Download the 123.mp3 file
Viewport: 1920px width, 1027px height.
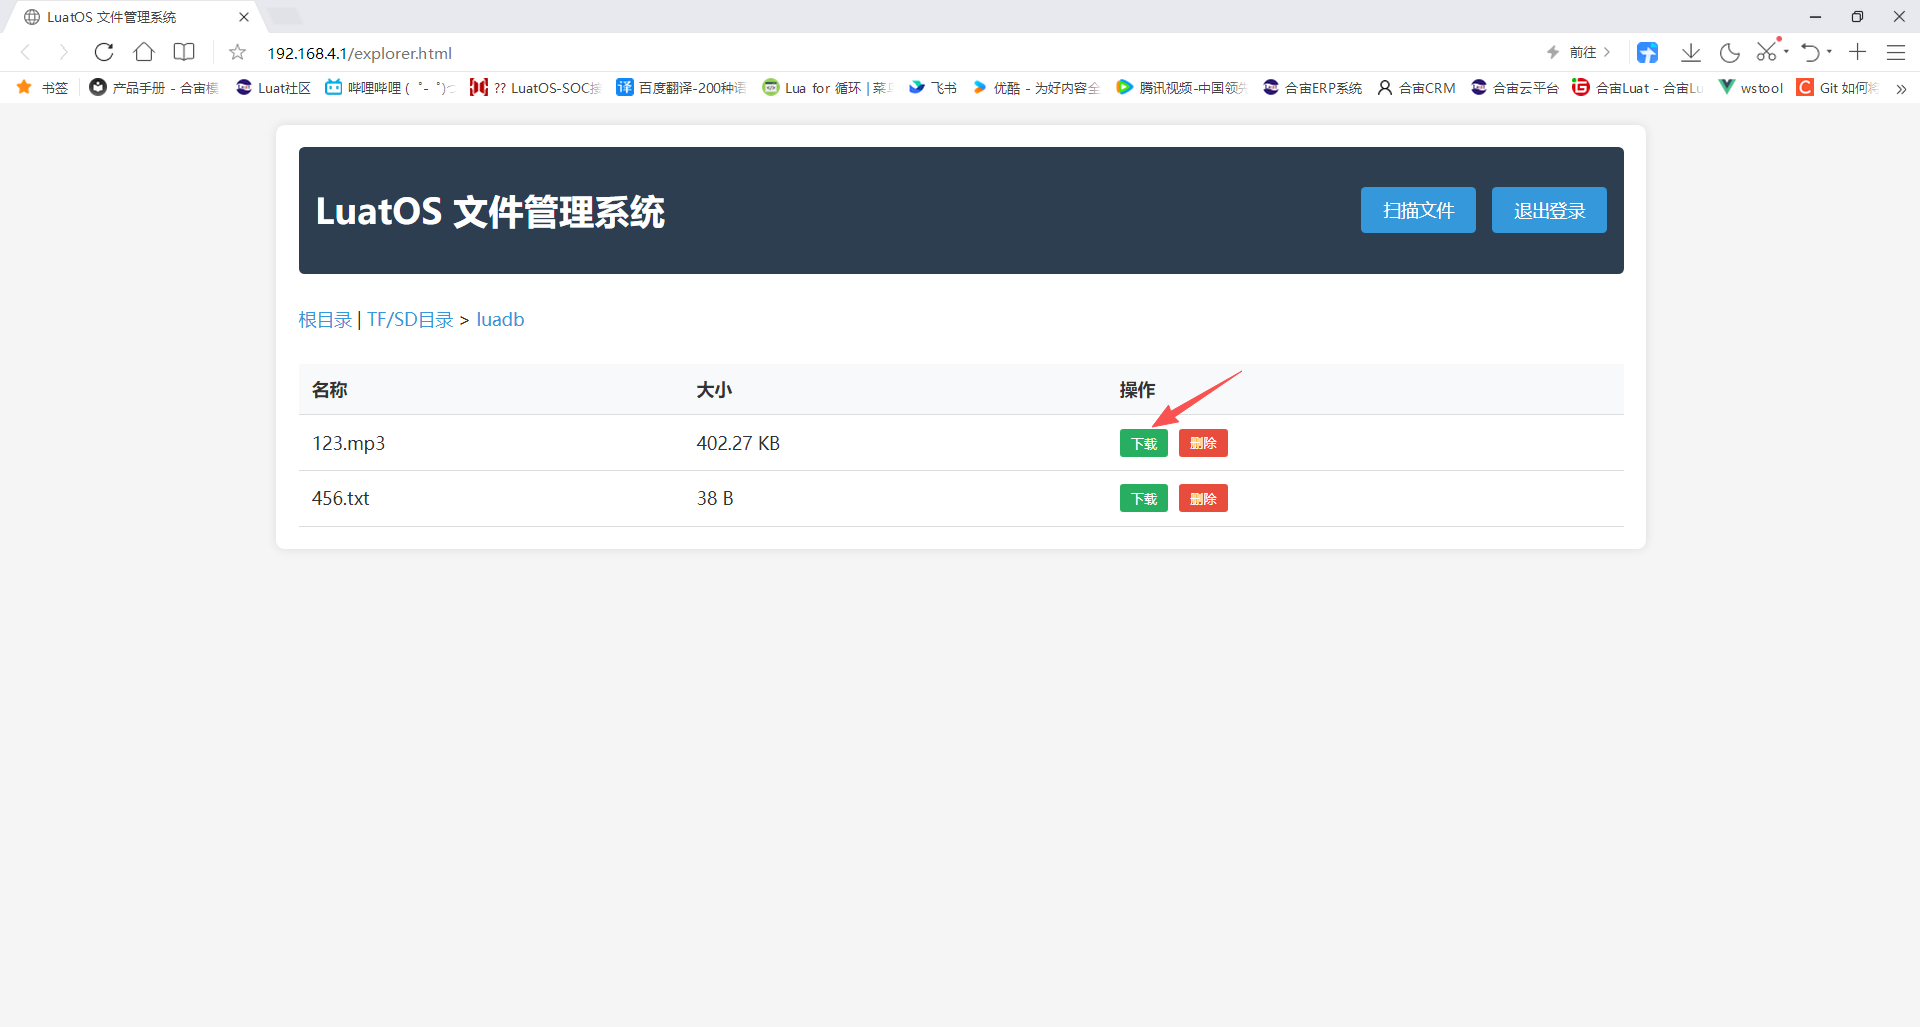click(1143, 443)
